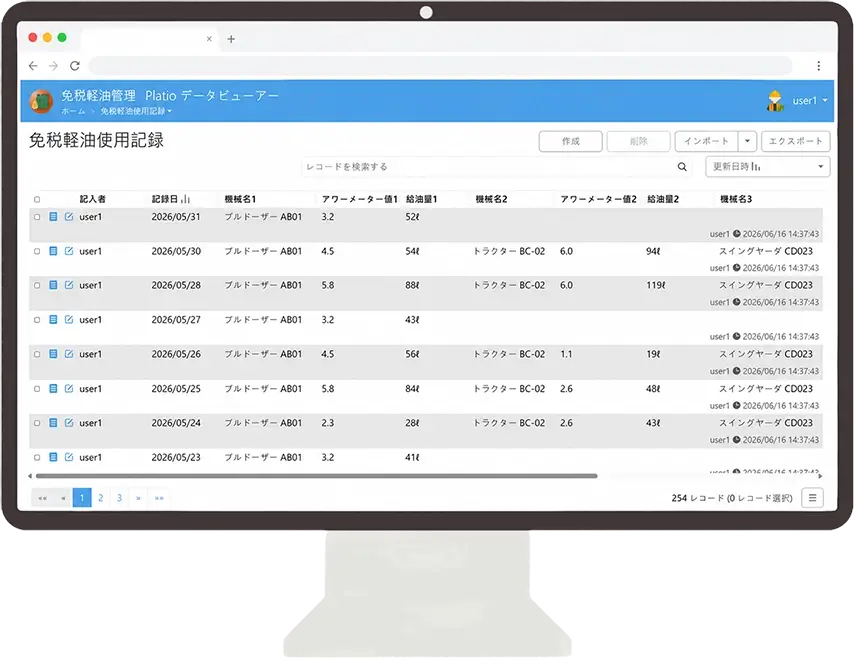Jump to first page
This screenshot has width=854, height=658.
pyautogui.click(x=42, y=498)
